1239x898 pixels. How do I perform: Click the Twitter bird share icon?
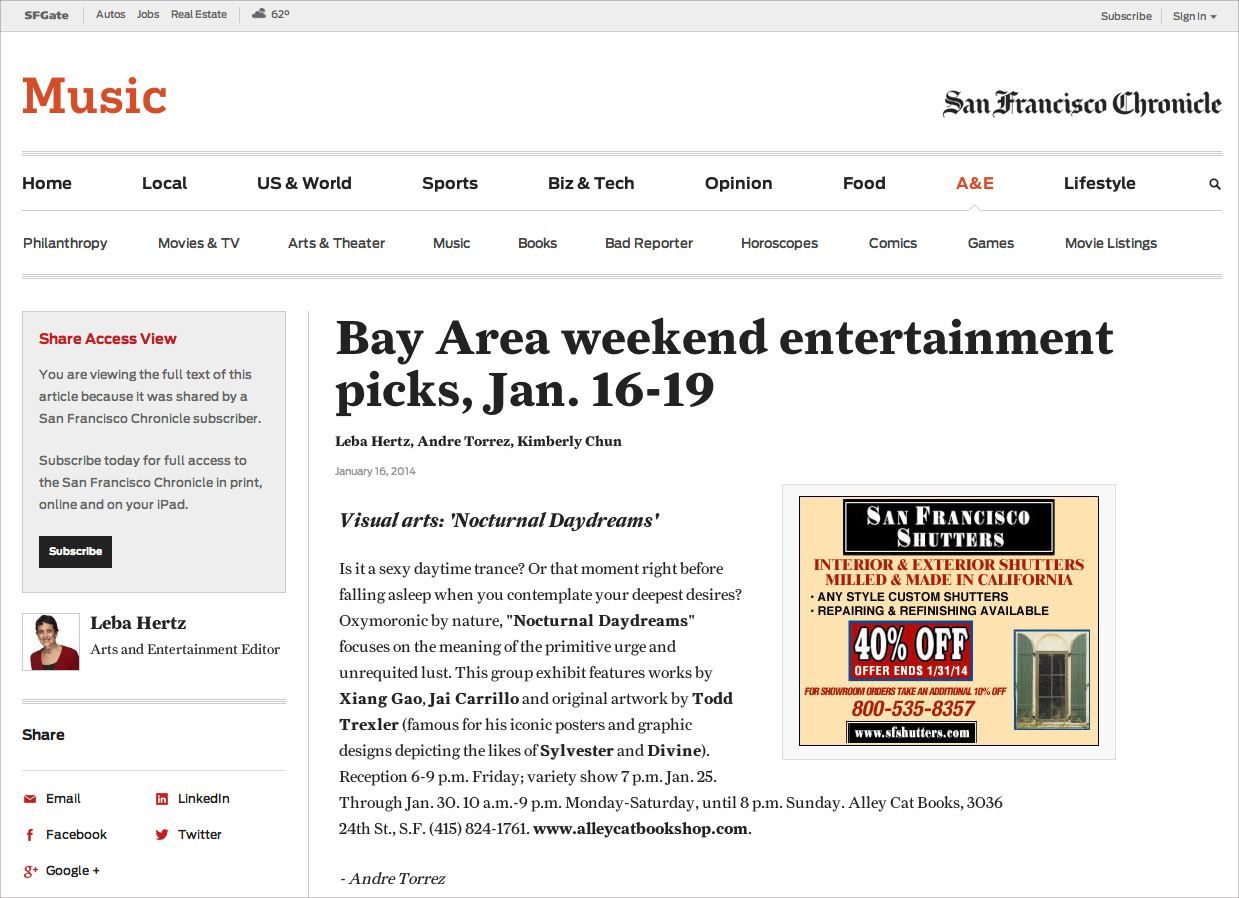click(161, 835)
